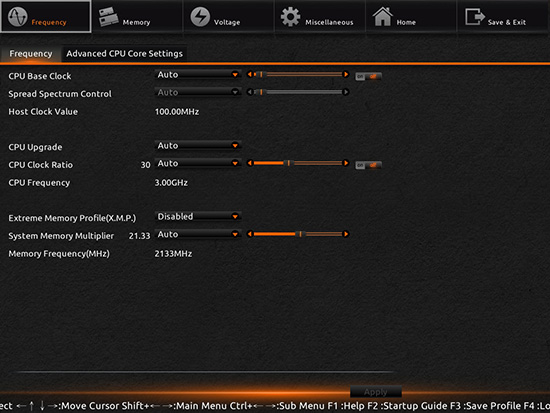Click the Spread Spectrum Control label
Screen dimensions: 550x413
[x=60, y=94]
